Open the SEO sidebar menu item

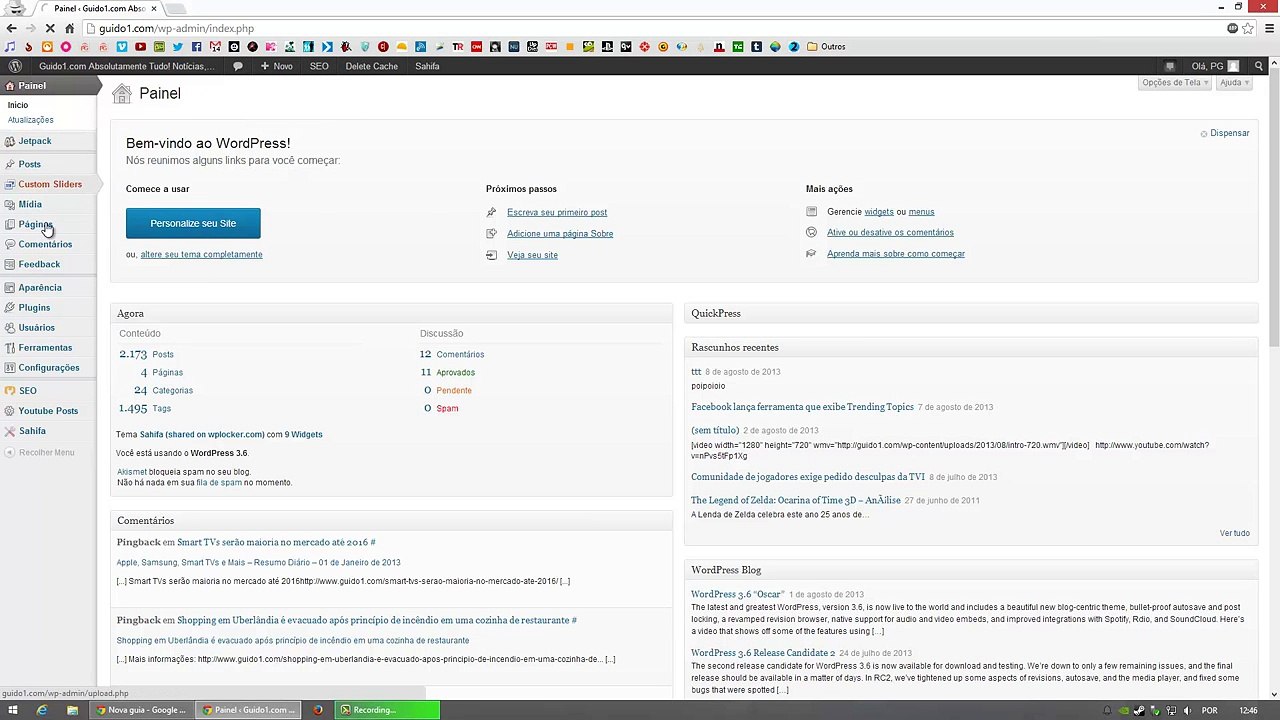click(48, 391)
